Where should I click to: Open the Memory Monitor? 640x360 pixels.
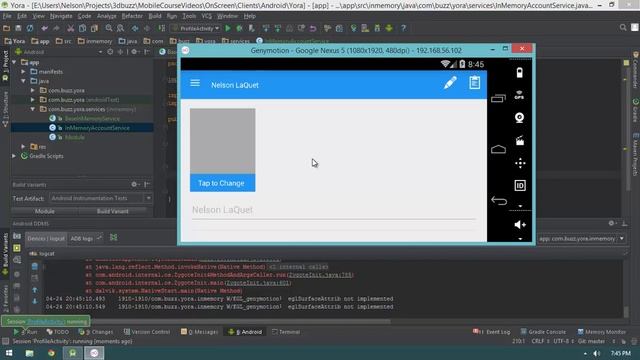[x=602, y=332]
